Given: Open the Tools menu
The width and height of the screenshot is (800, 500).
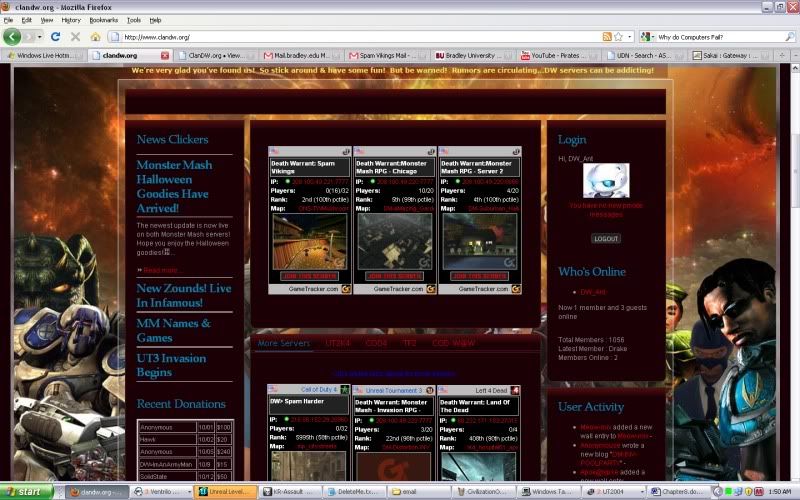Looking at the screenshot, I should click(134, 20).
